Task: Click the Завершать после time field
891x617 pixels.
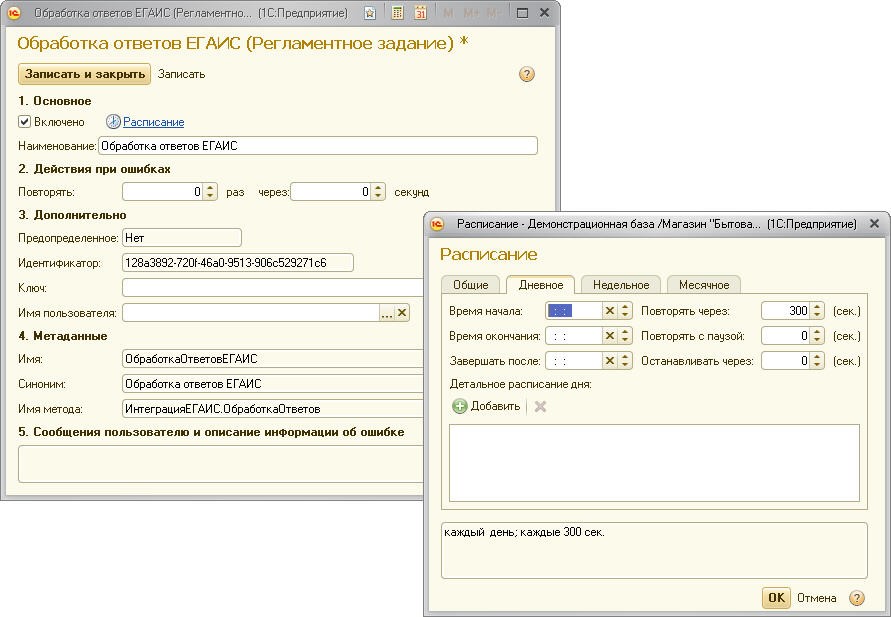Action: click(x=574, y=361)
